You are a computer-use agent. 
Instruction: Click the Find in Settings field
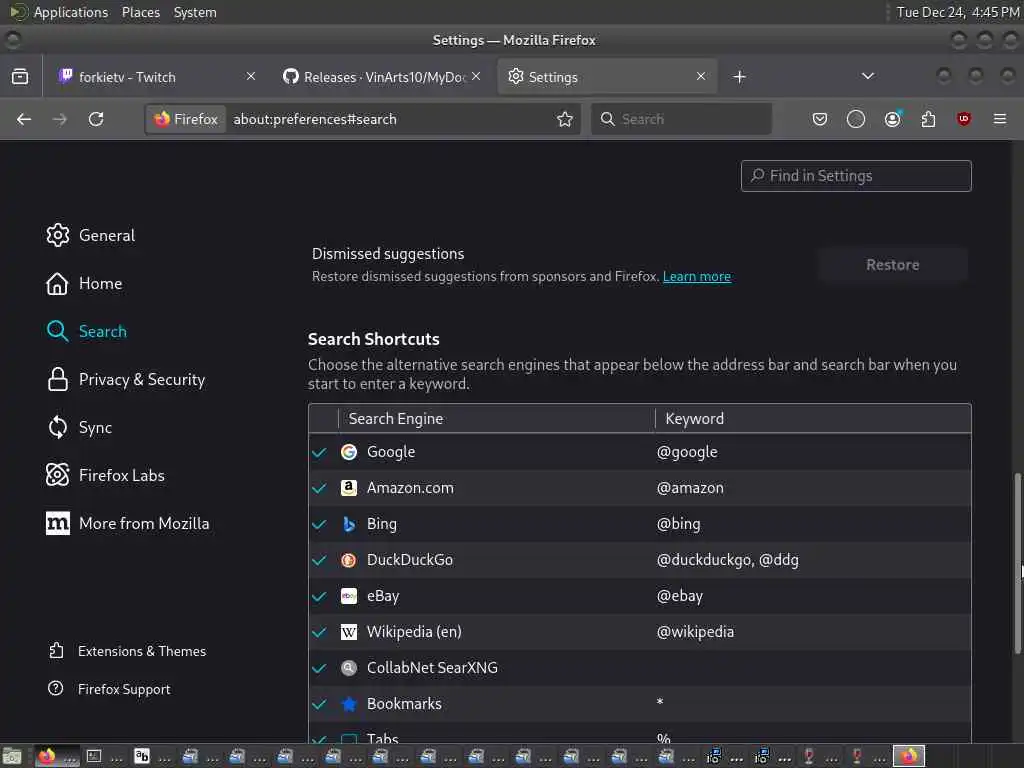(856, 176)
